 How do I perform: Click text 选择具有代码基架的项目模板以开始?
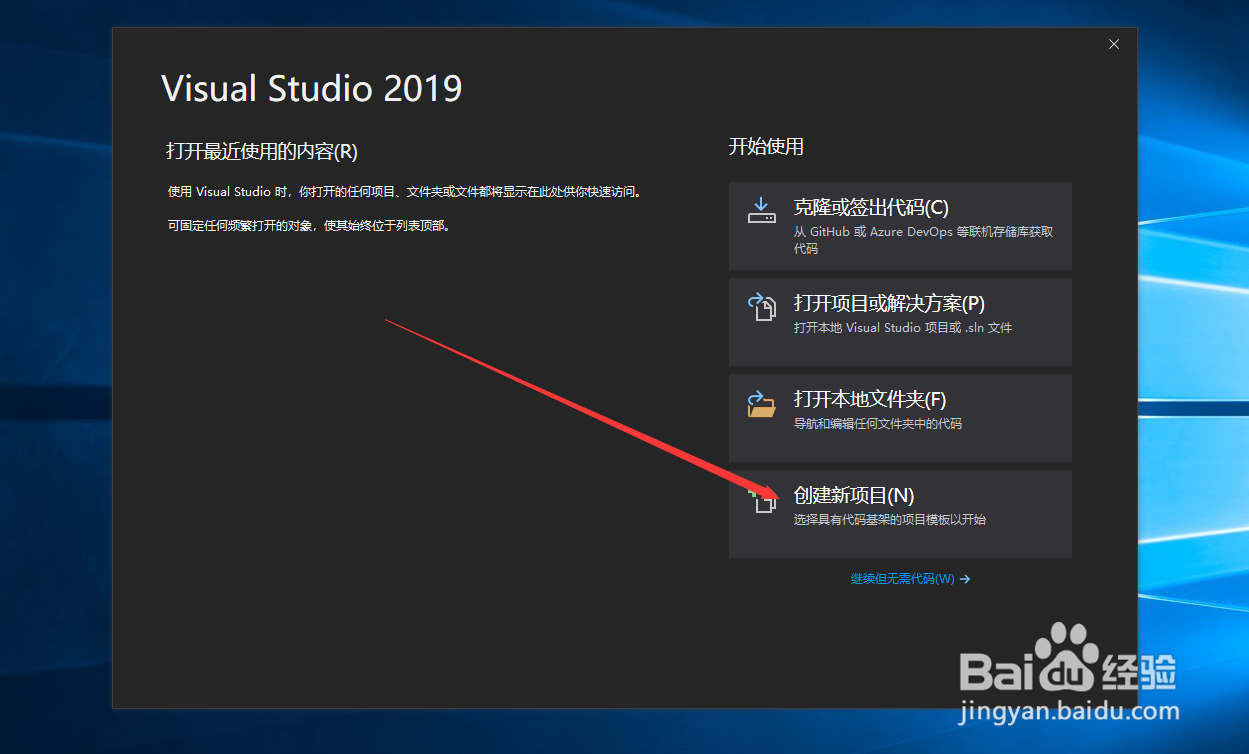coord(890,519)
